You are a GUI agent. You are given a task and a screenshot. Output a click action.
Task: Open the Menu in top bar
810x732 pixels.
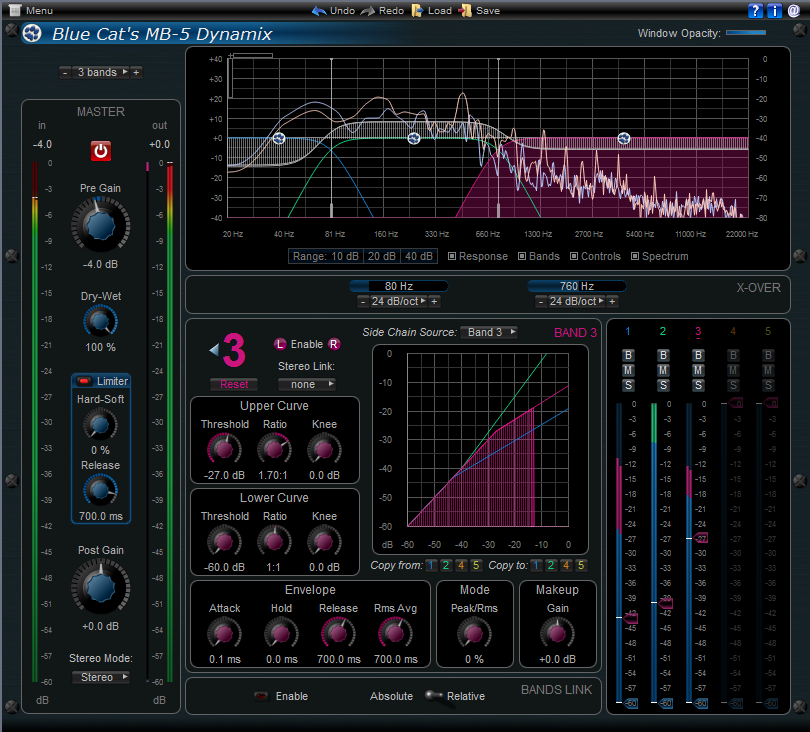coord(31,10)
